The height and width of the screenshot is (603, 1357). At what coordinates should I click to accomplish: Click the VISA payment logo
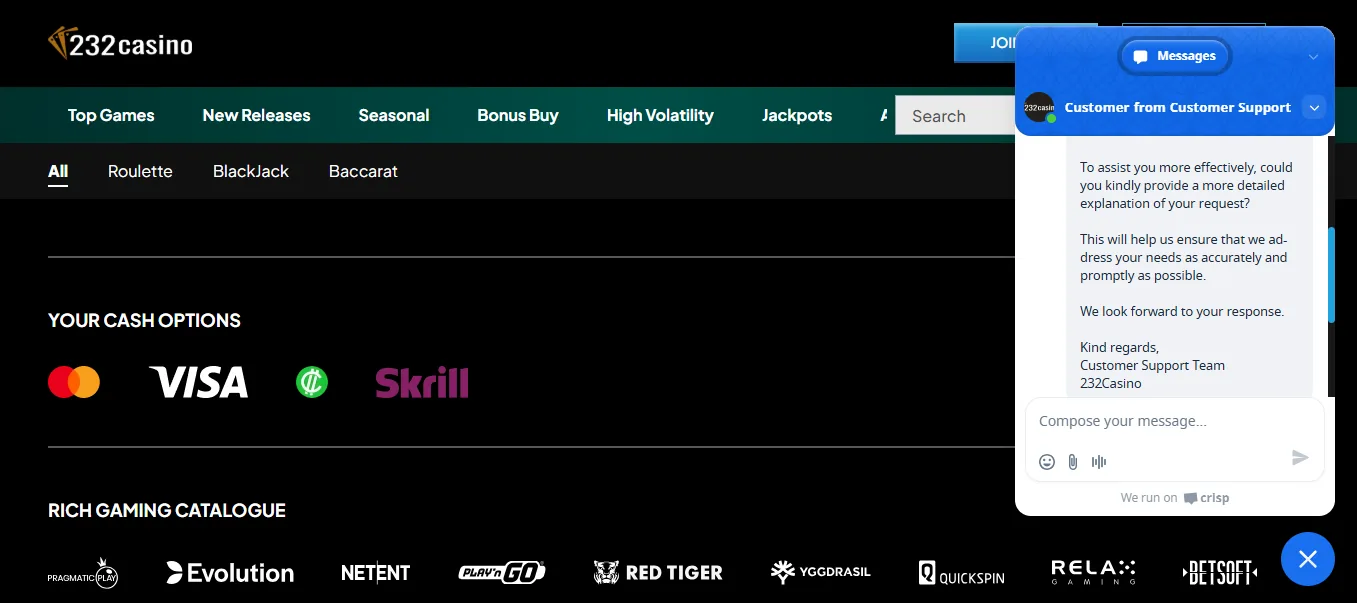point(198,382)
